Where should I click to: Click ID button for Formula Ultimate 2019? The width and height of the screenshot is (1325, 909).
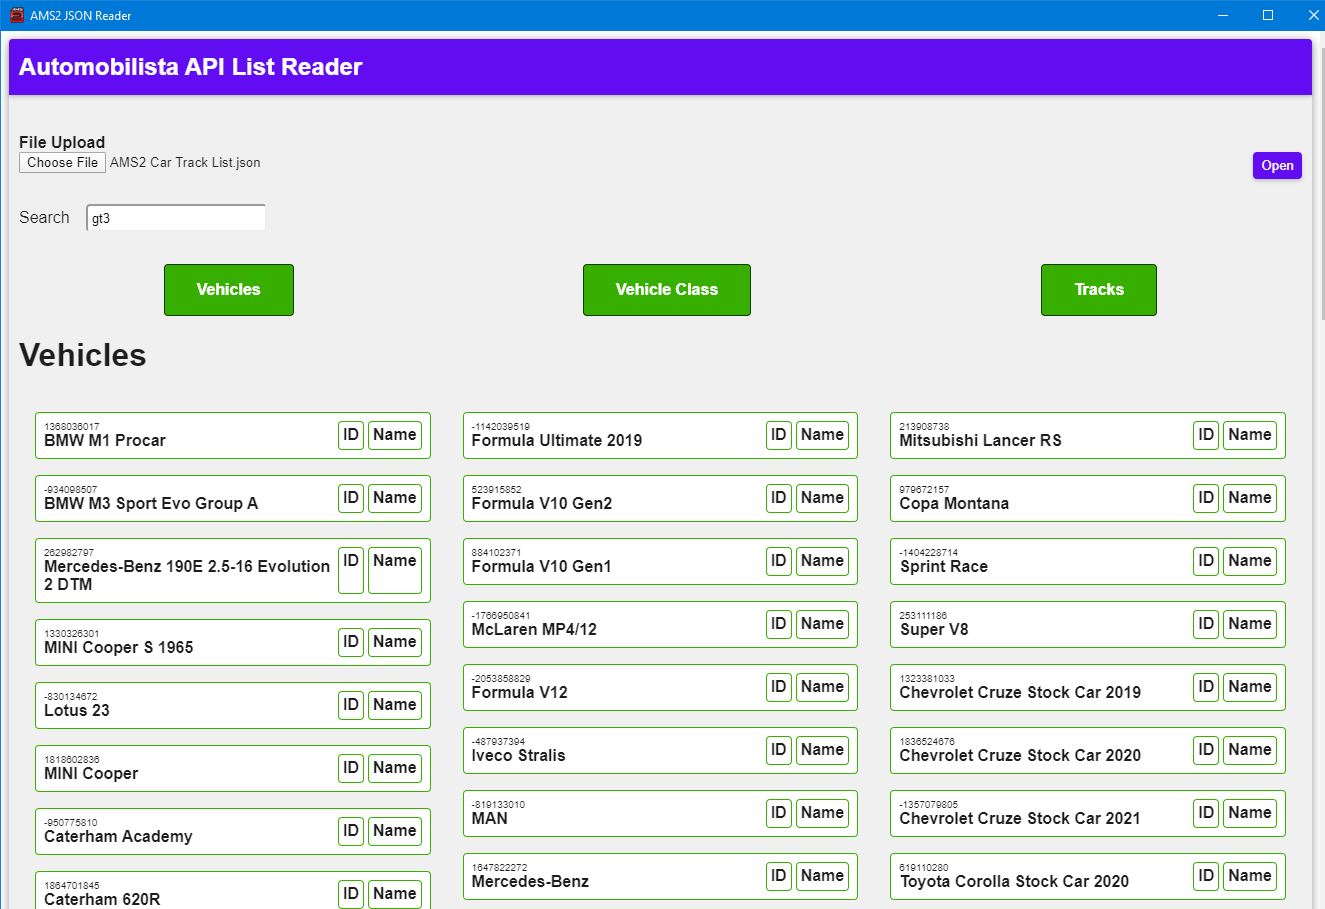tap(779, 435)
